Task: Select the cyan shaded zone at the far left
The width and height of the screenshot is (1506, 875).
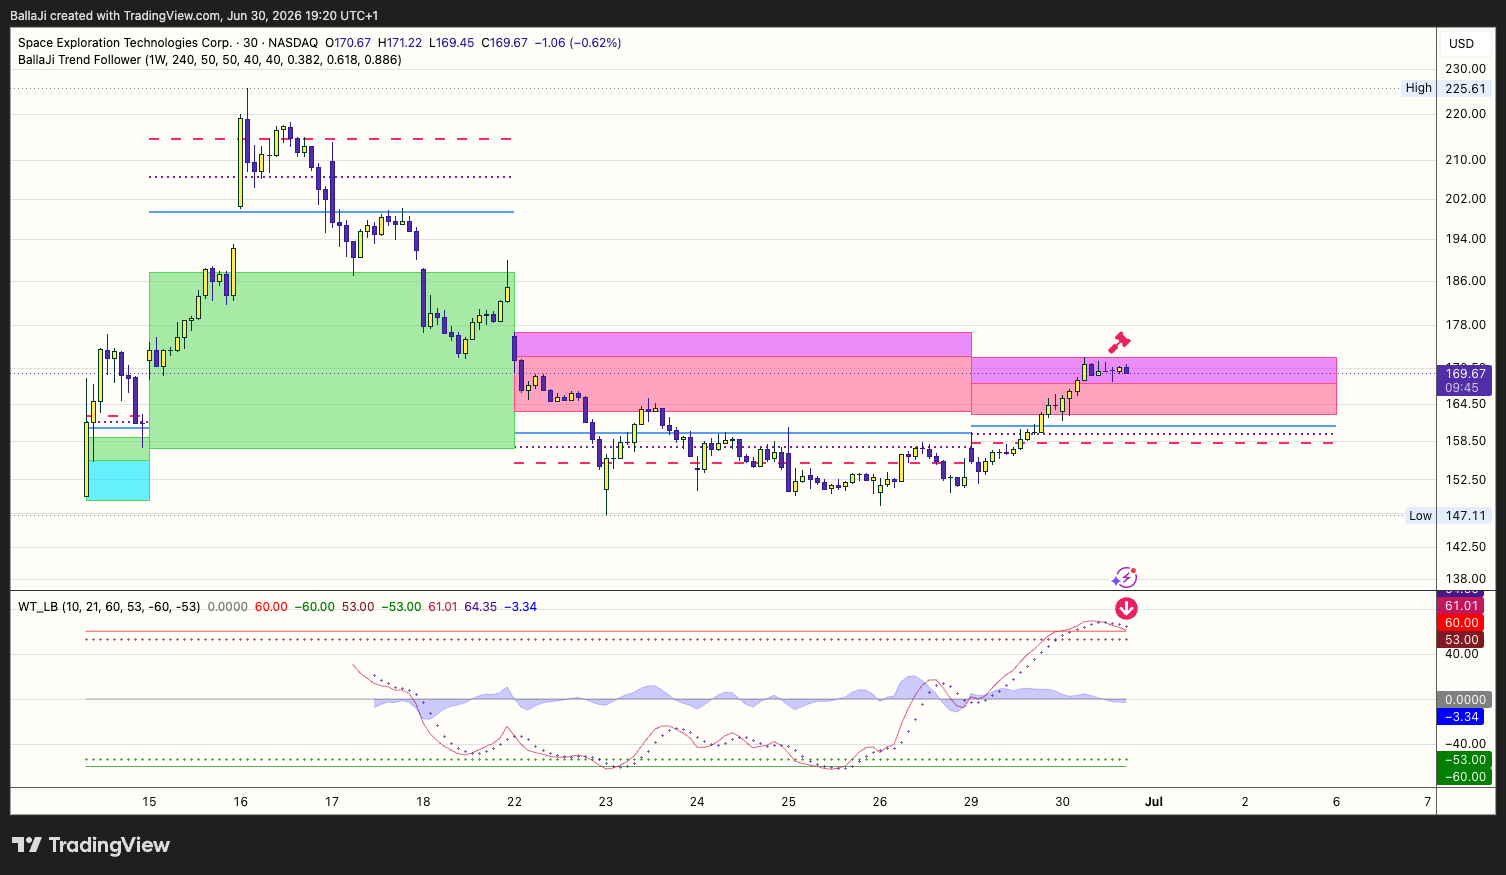Action: (118, 480)
